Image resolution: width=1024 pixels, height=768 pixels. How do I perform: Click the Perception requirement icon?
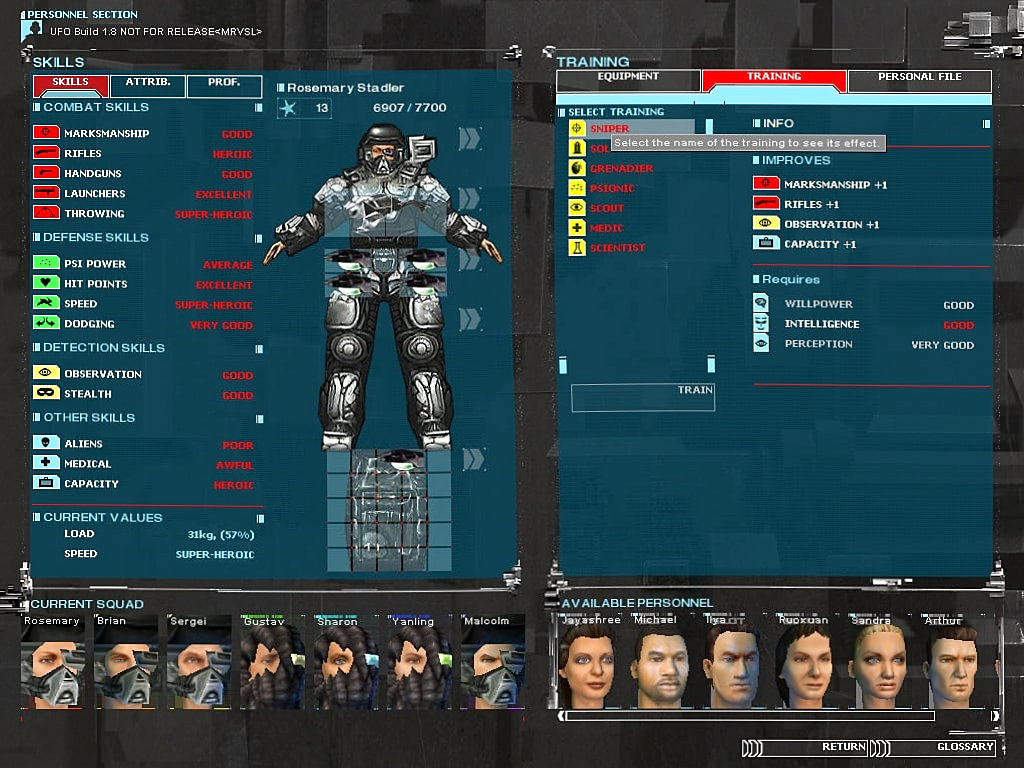pyautogui.click(x=761, y=344)
